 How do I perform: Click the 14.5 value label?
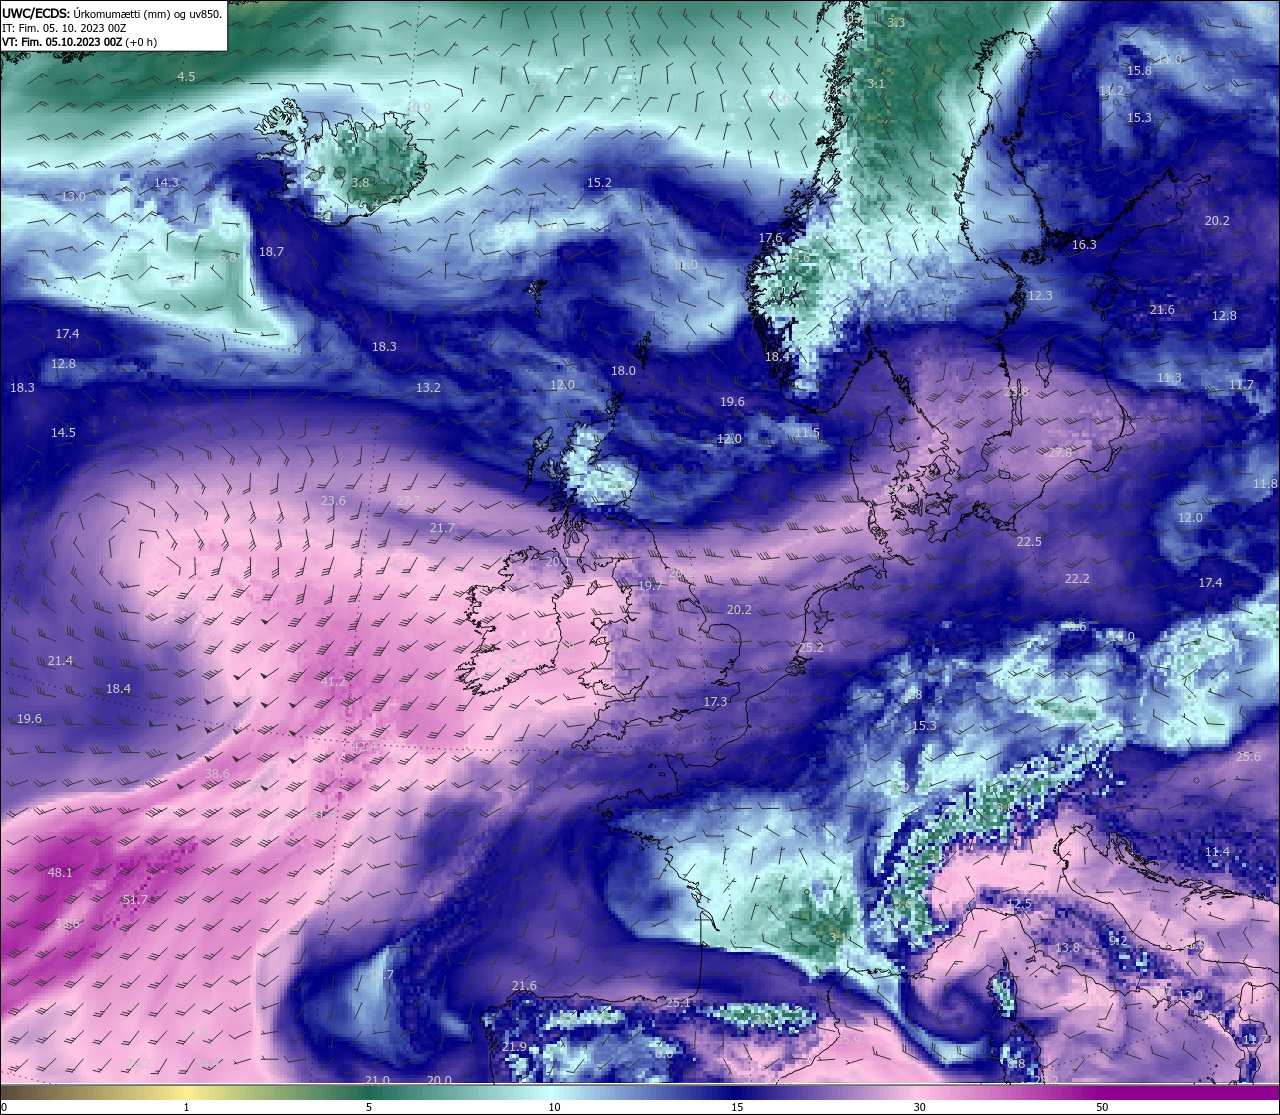(63, 433)
